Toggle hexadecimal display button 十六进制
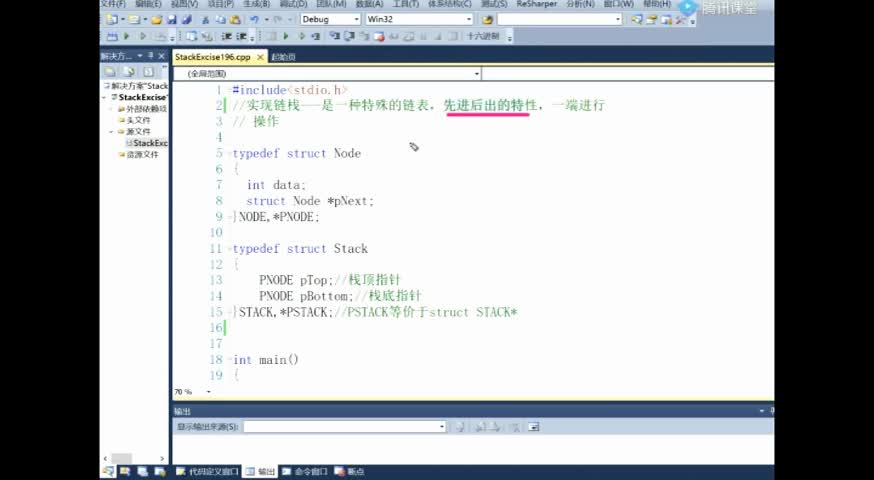This screenshot has height=480, width=874. point(483,36)
